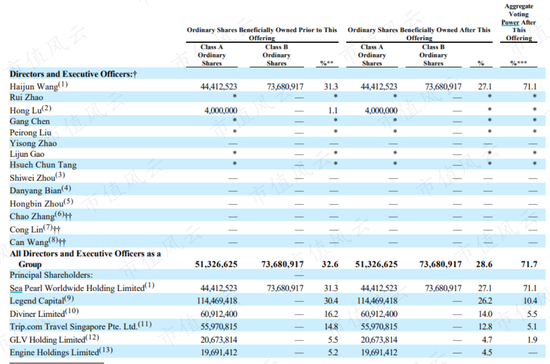The height and width of the screenshot is (364, 550).
Task: Select the Diviner Limited shareholder name
Action: coord(44,313)
